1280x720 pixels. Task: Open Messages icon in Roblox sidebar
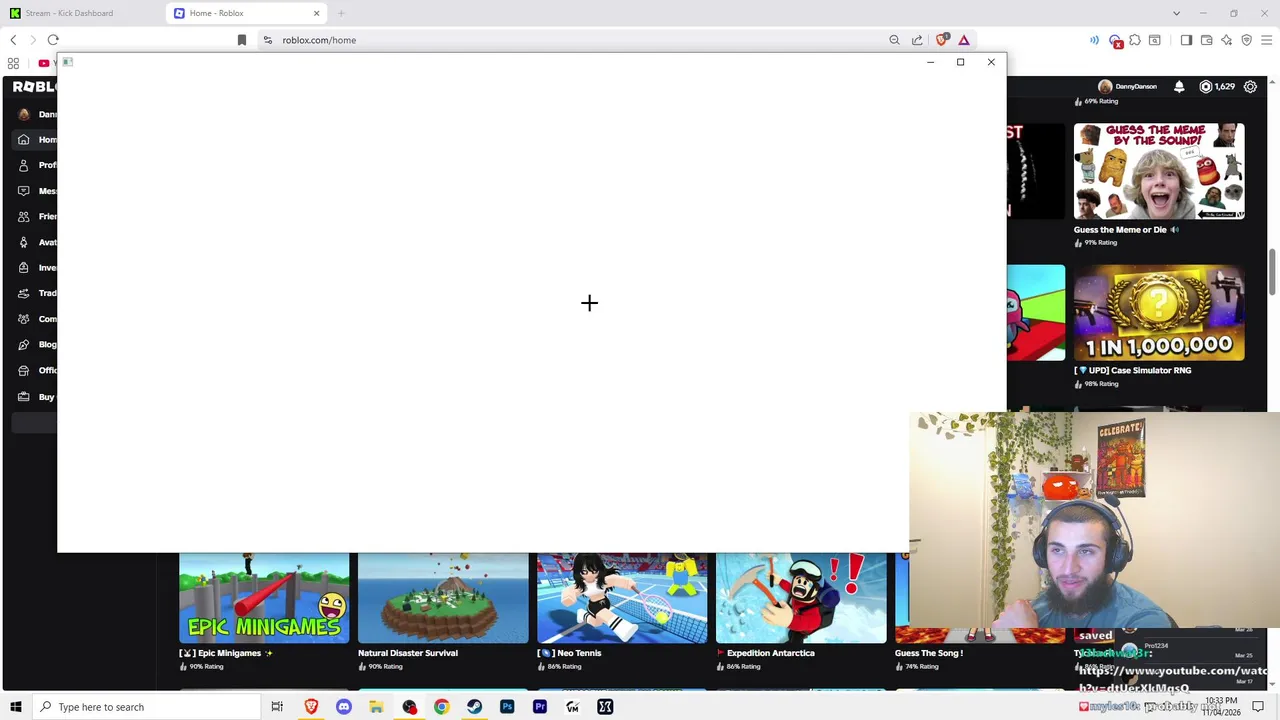pyautogui.click(x=24, y=191)
